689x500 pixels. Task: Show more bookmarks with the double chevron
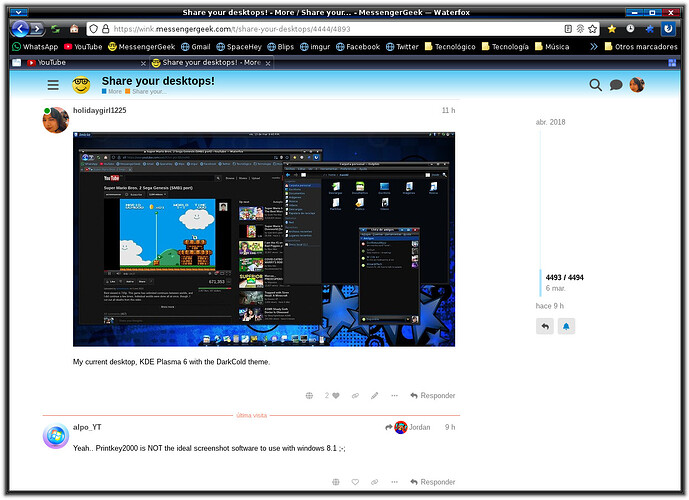(x=594, y=47)
